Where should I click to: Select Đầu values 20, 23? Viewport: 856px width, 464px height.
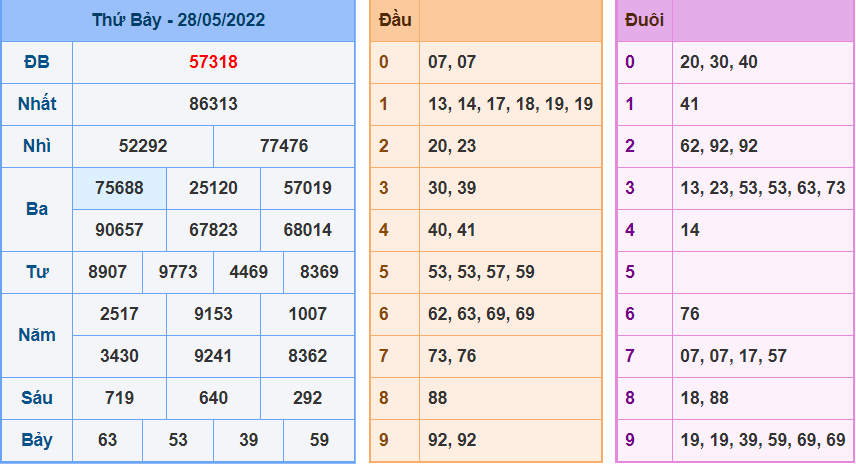coord(452,146)
